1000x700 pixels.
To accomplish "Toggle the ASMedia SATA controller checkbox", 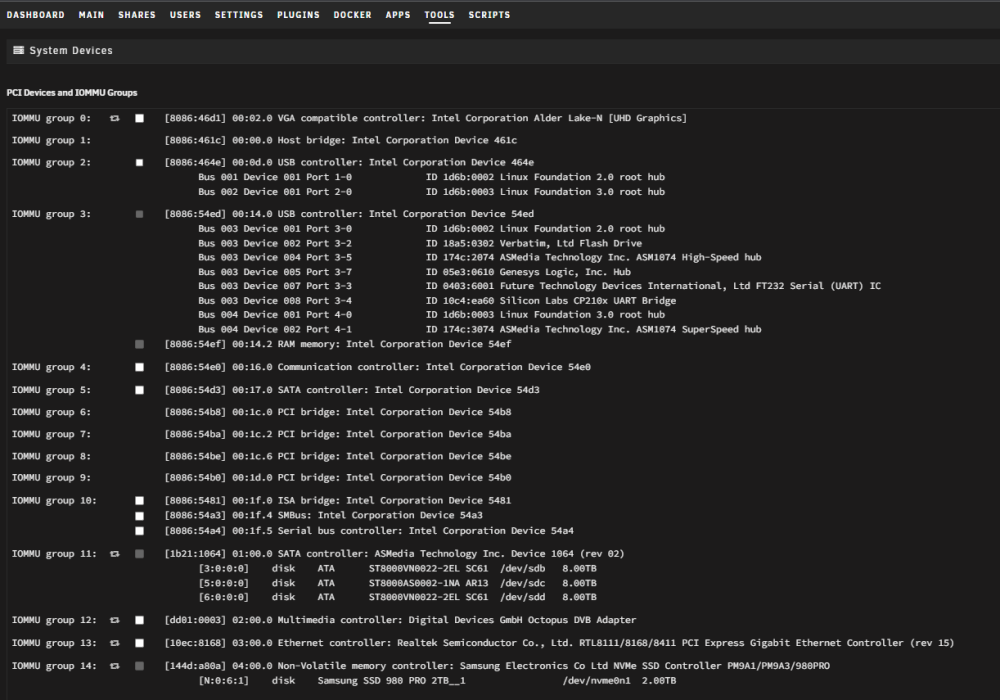I will 139,554.
